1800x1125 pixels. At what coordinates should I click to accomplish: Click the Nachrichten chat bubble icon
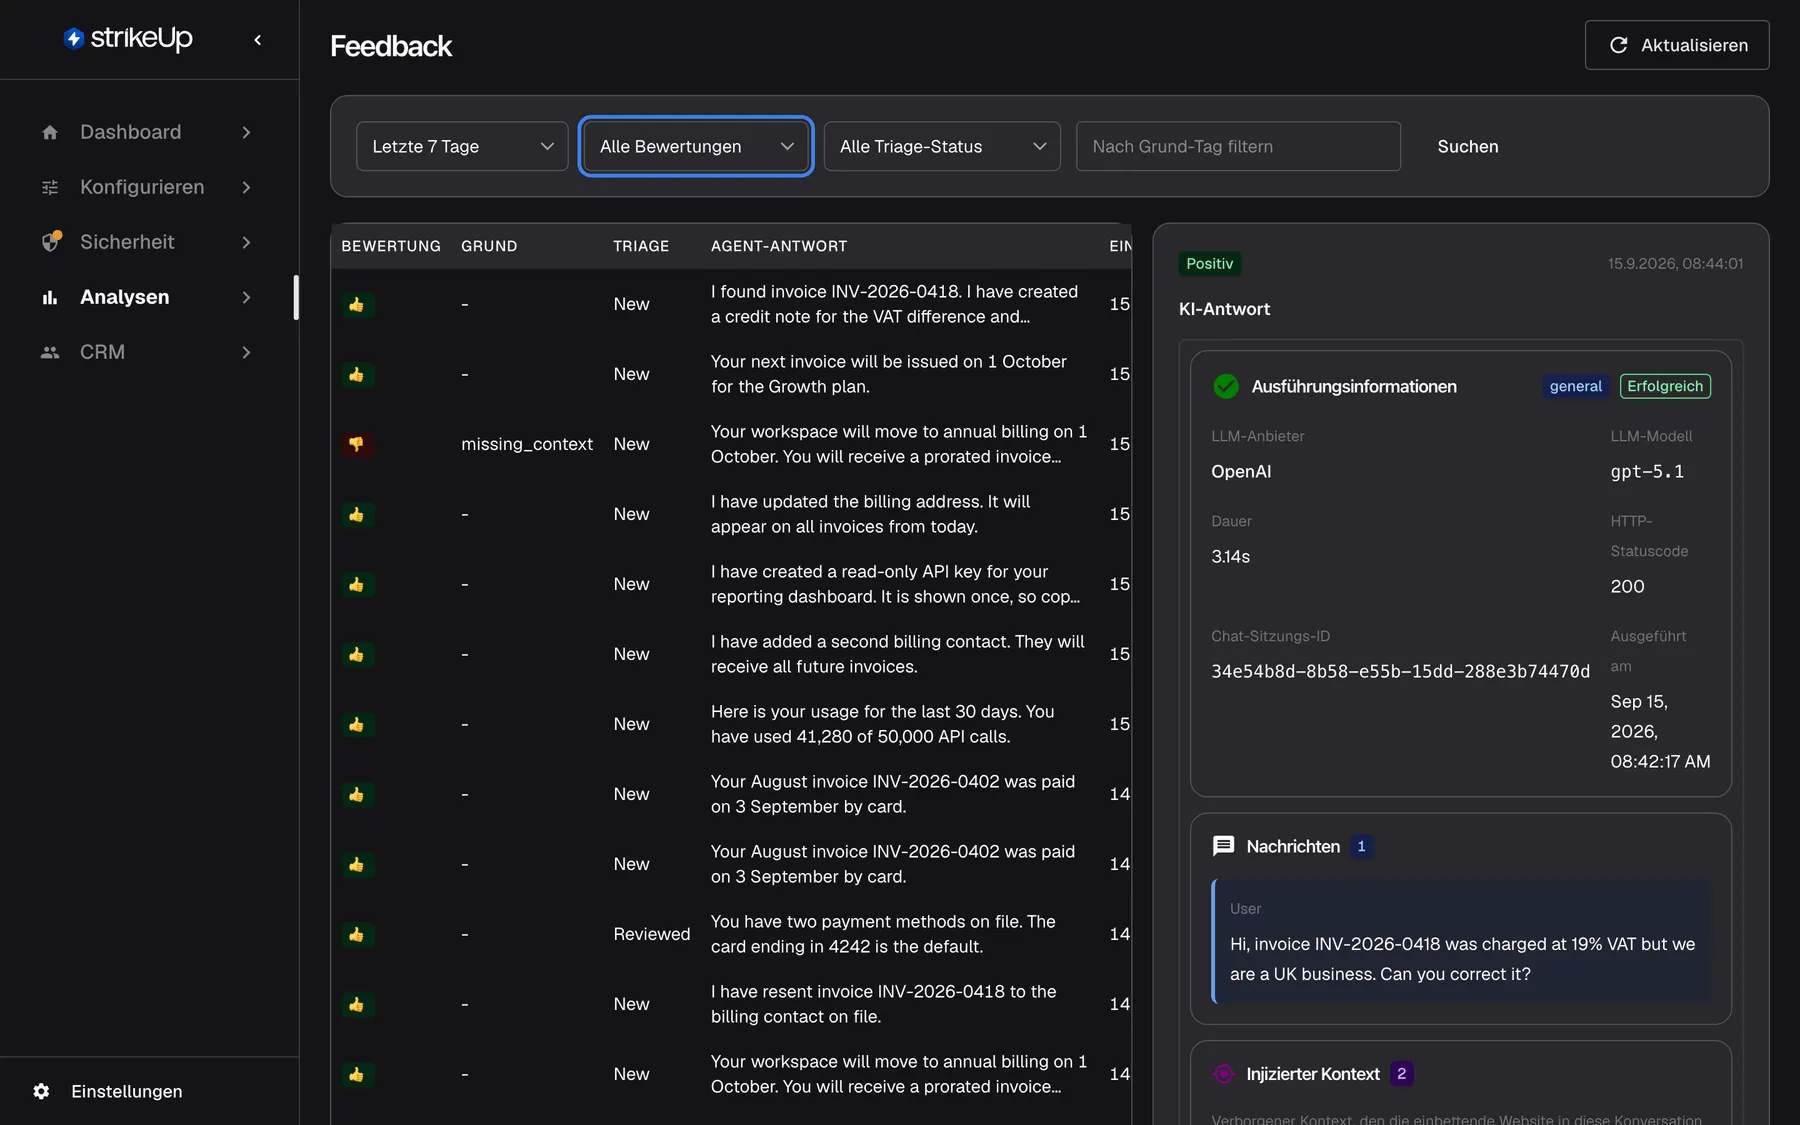[1223, 846]
